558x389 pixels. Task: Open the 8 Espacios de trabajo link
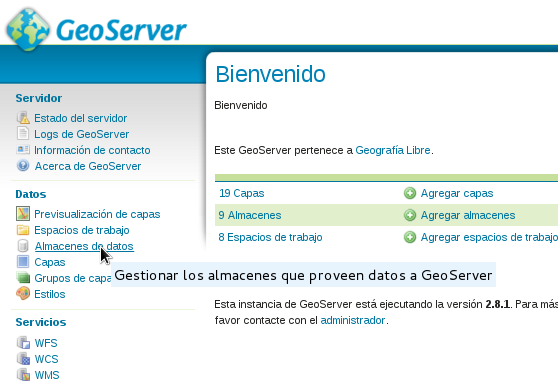click(x=270, y=237)
